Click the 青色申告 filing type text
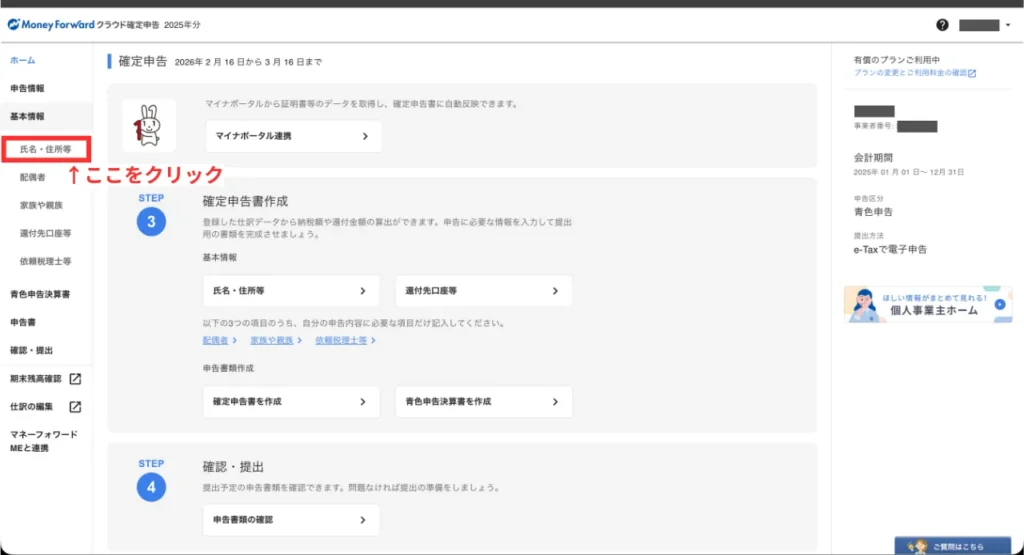 tap(873, 212)
